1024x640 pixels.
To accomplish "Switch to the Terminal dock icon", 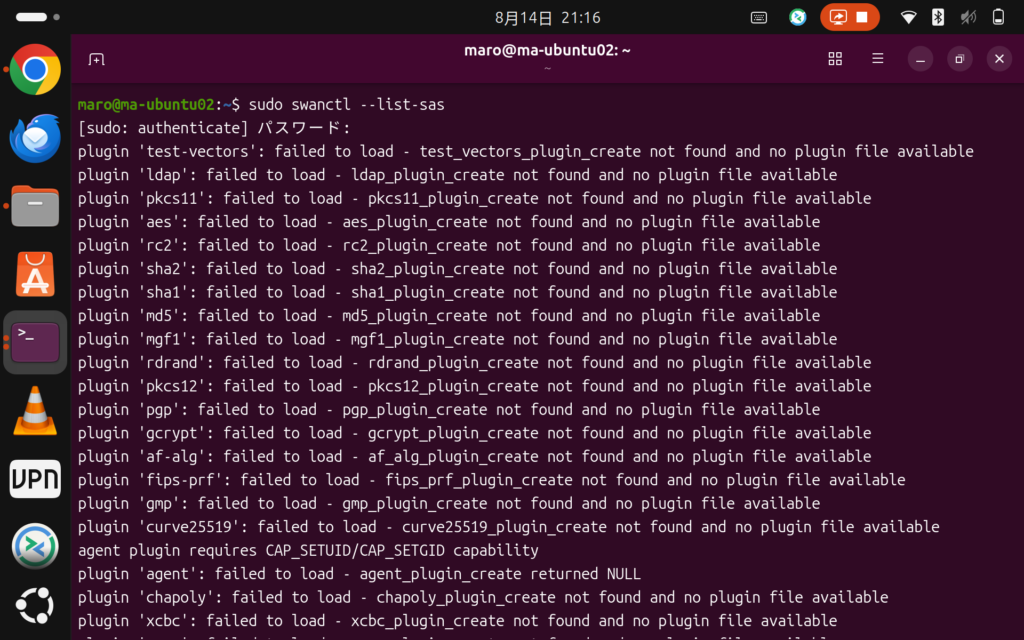I will click(35, 342).
